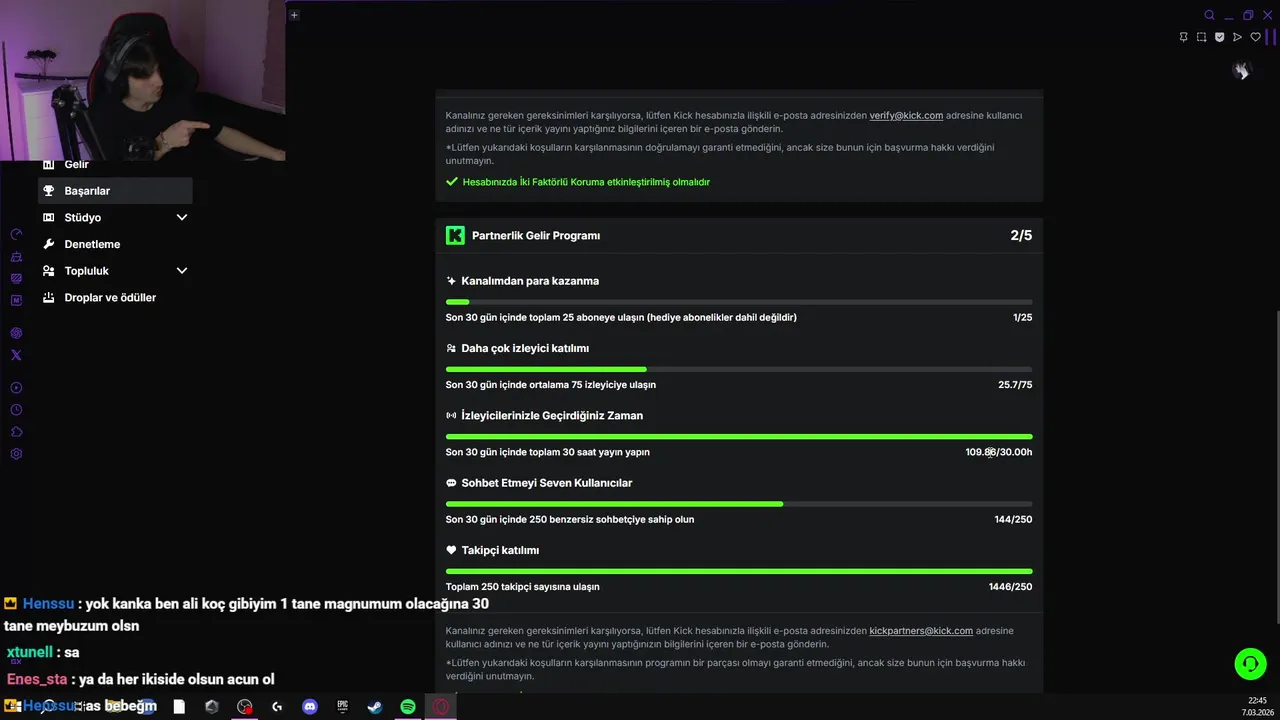Click the pin icon in browser toolbar
The image size is (1280, 720).
(1183, 37)
